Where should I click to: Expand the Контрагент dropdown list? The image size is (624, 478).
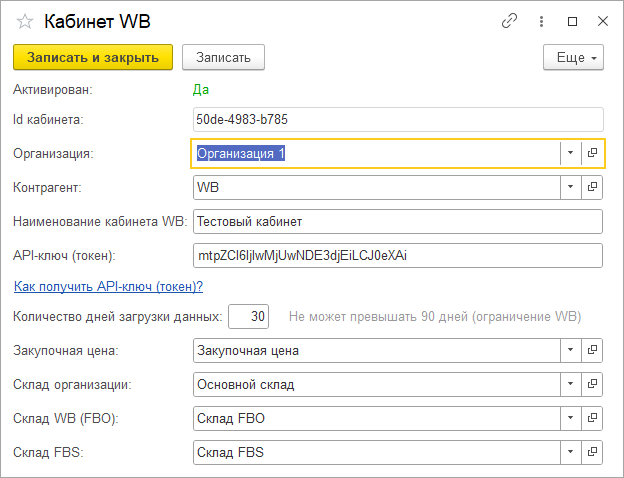(x=570, y=187)
